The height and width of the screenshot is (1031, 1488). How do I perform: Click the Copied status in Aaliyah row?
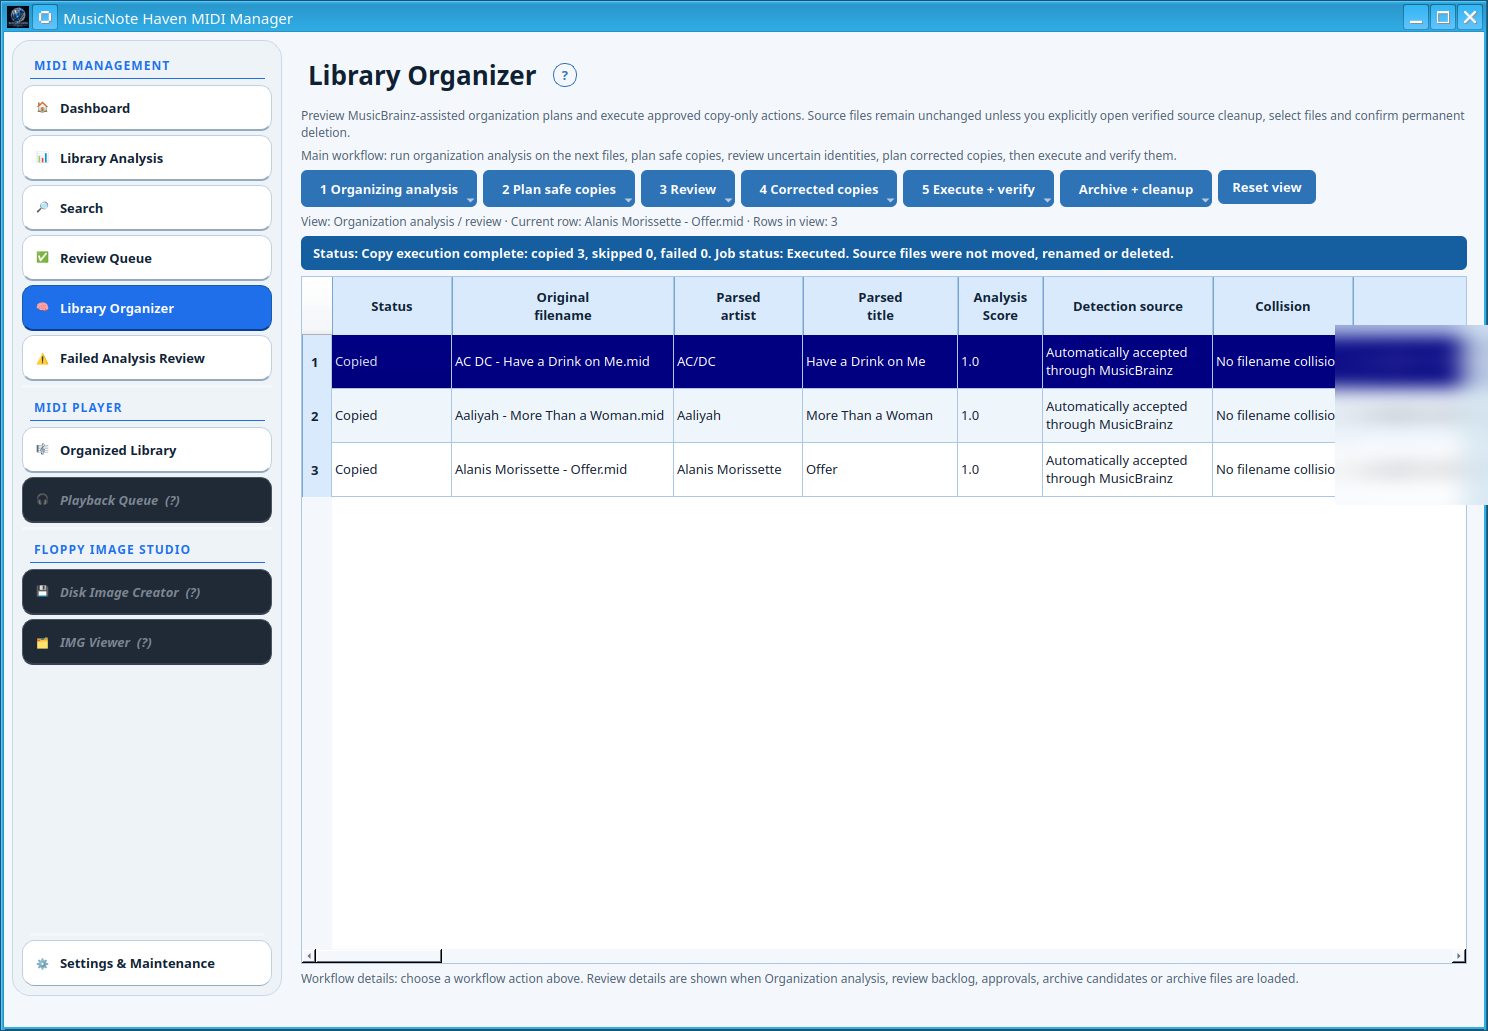coord(392,415)
